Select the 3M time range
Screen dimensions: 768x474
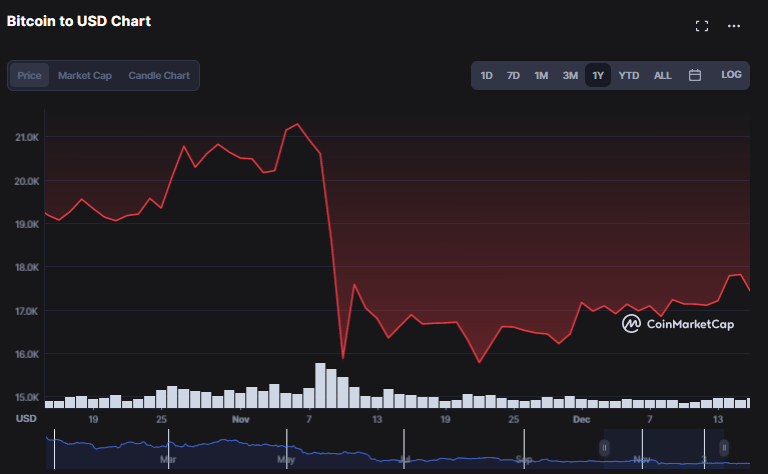[x=570, y=75]
